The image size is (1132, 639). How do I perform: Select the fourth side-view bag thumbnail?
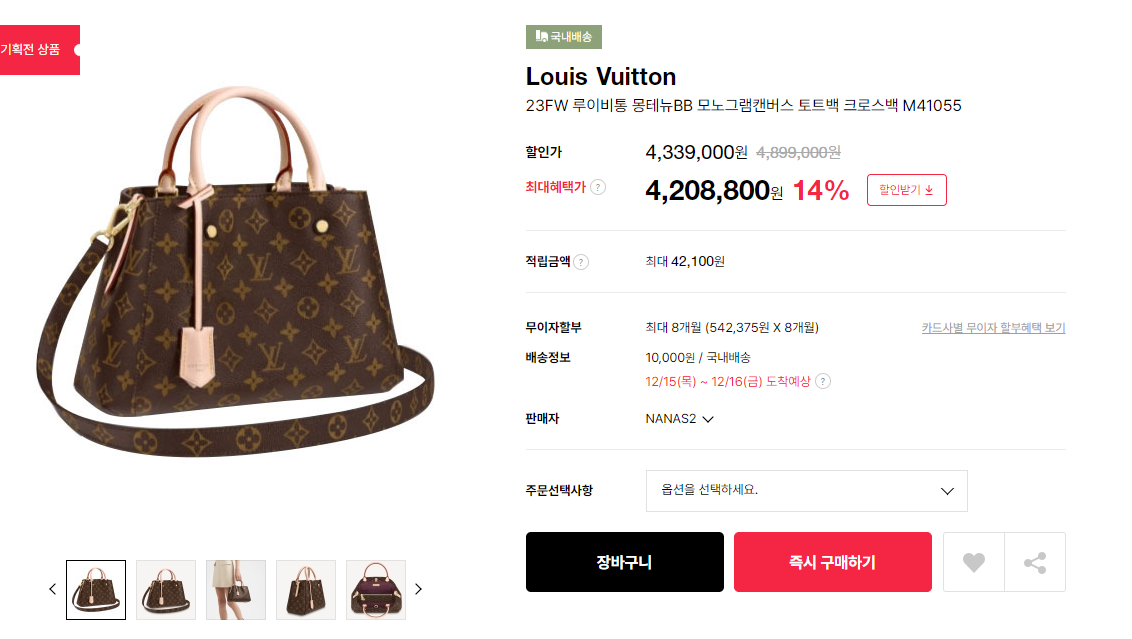coord(306,590)
